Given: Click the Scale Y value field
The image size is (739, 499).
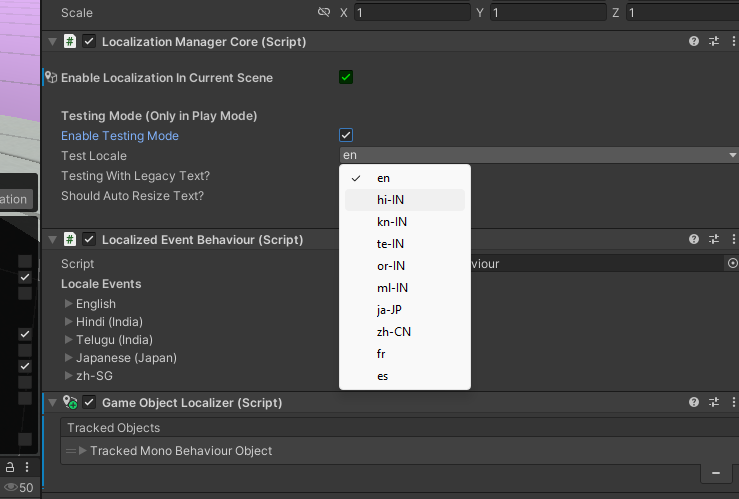Looking at the screenshot, I should [548, 12].
